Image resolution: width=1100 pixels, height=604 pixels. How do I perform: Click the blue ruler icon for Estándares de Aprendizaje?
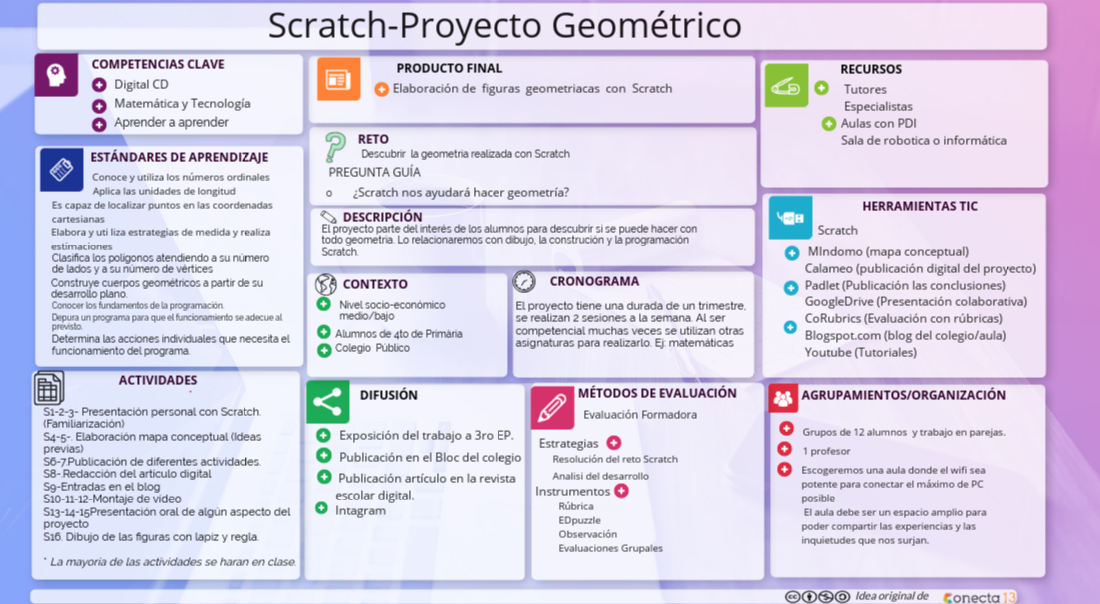[61, 169]
